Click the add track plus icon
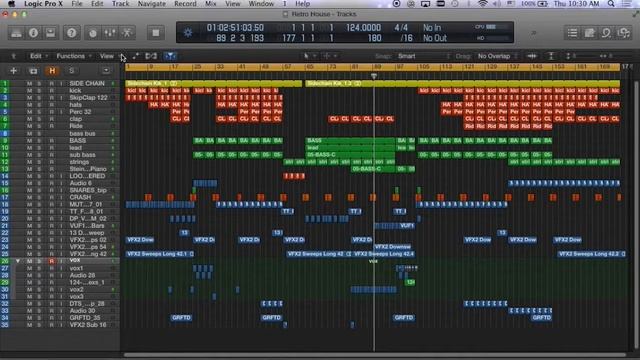 point(13,71)
